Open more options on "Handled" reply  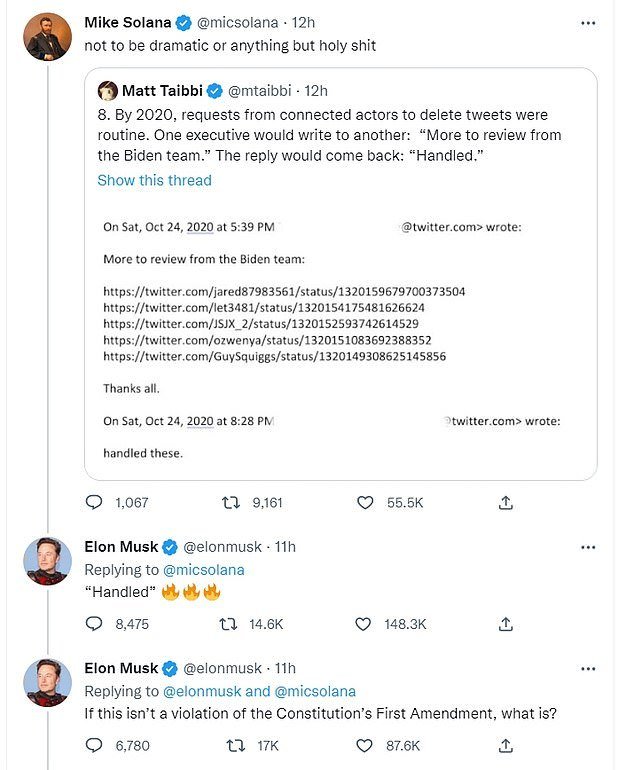point(589,547)
